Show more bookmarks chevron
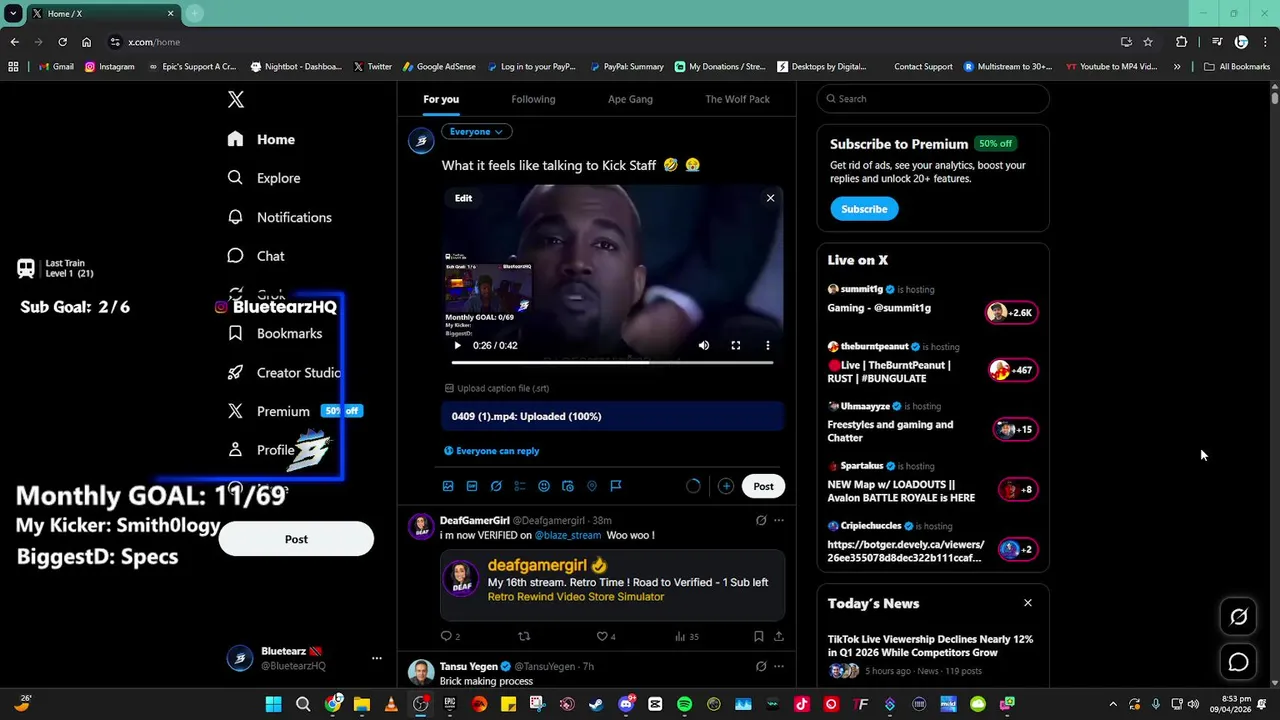The image size is (1280, 720). click(1177, 67)
